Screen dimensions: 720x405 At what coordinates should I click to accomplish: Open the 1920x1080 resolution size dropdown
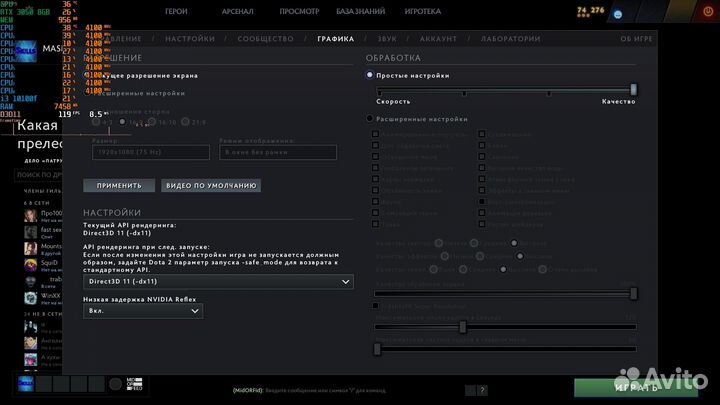tap(151, 152)
